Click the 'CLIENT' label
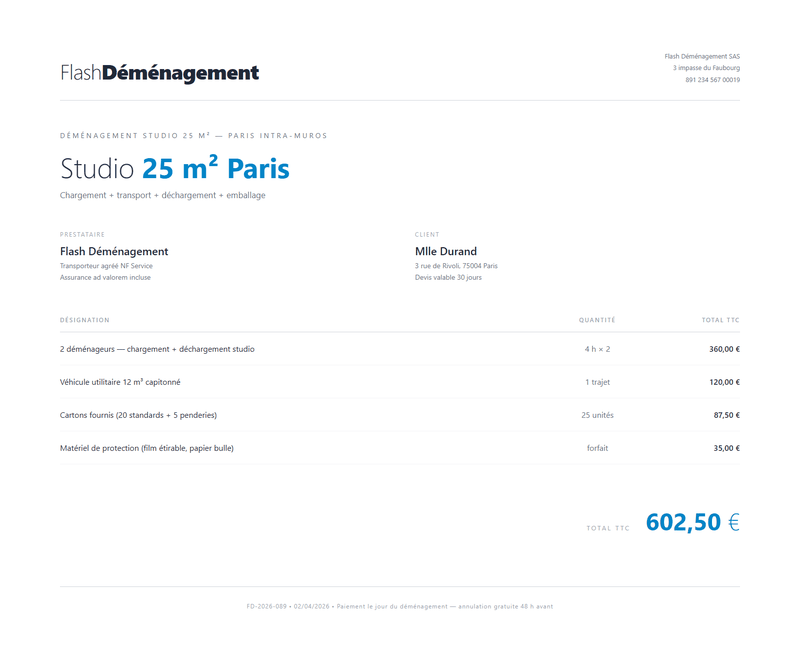800x660 pixels. coord(427,235)
